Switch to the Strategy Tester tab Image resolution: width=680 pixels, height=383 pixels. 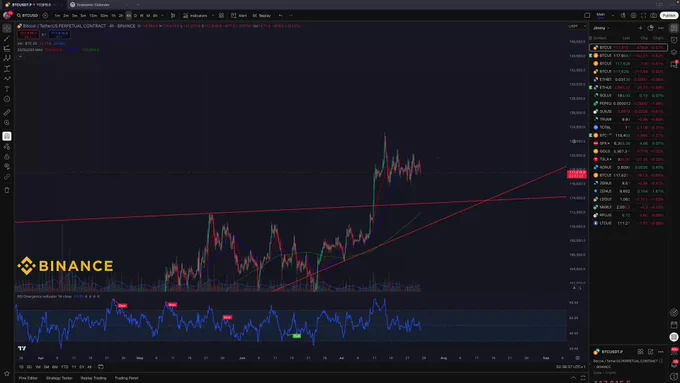[59, 378]
